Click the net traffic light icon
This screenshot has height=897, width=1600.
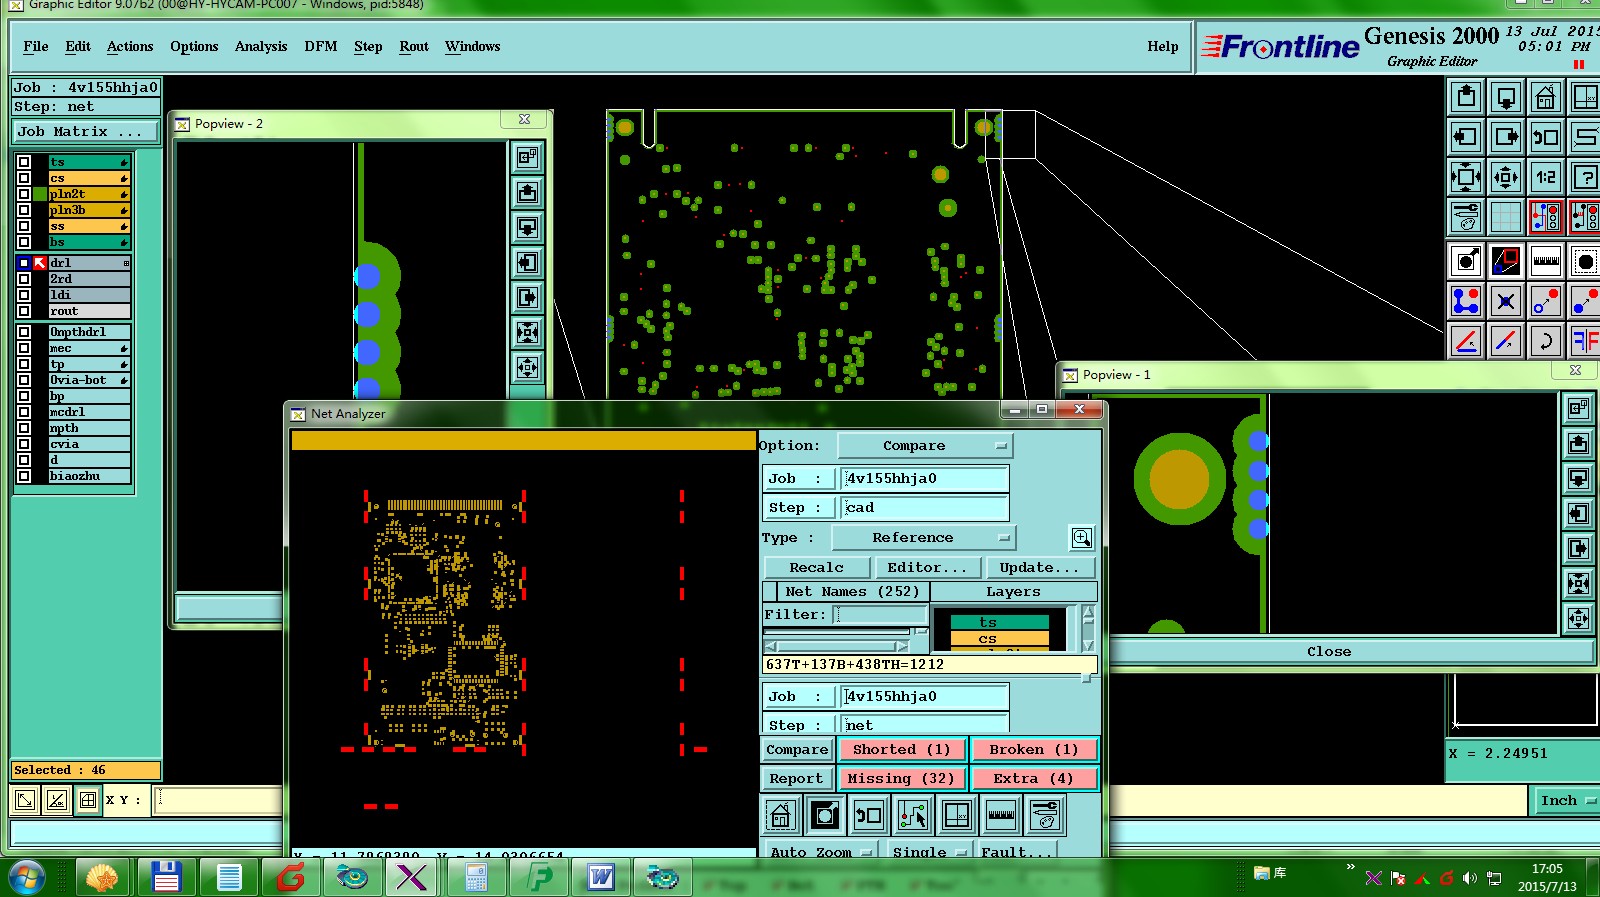pyautogui.click(x=1546, y=216)
